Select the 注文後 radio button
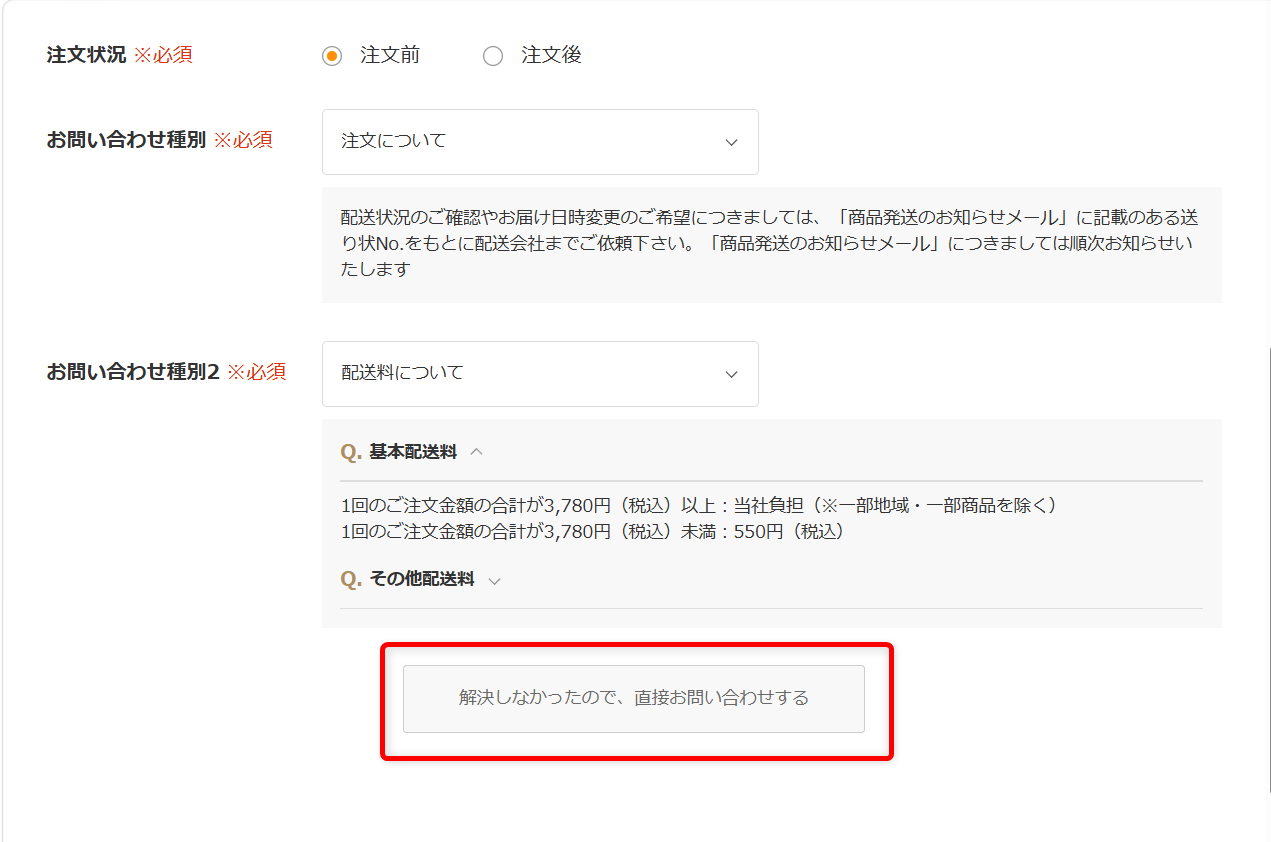Image resolution: width=1271 pixels, height=842 pixels. pyautogui.click(x=493, y=56)
